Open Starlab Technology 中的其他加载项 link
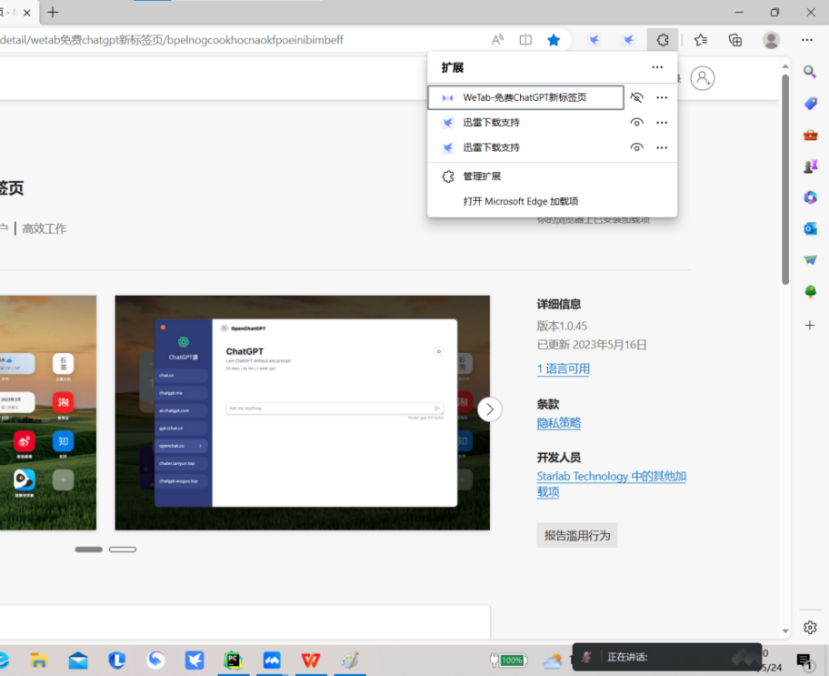Screen dimensions: 829x676 pos(611,484)
